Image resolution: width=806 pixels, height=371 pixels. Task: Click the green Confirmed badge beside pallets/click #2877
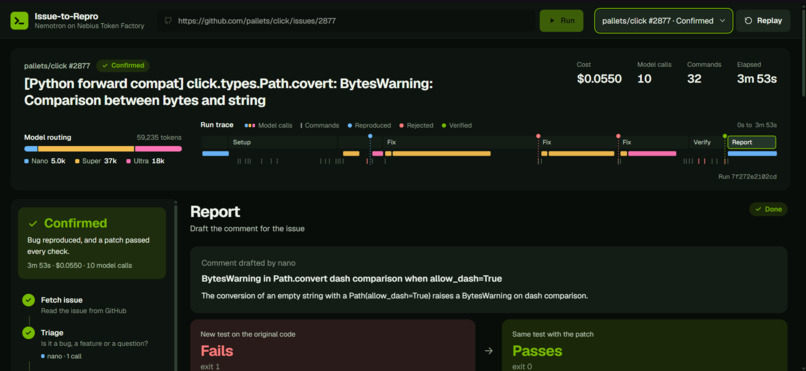tap(123, 65)
